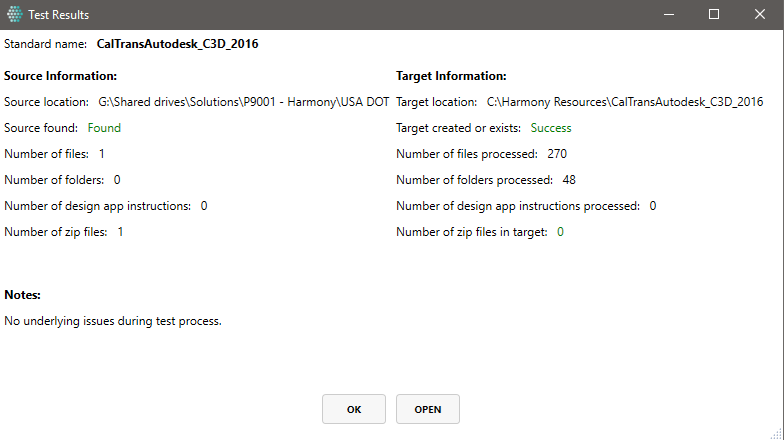Click the Source Information heading
This screenshot has height=440, width=784.
tap(60, 76)
